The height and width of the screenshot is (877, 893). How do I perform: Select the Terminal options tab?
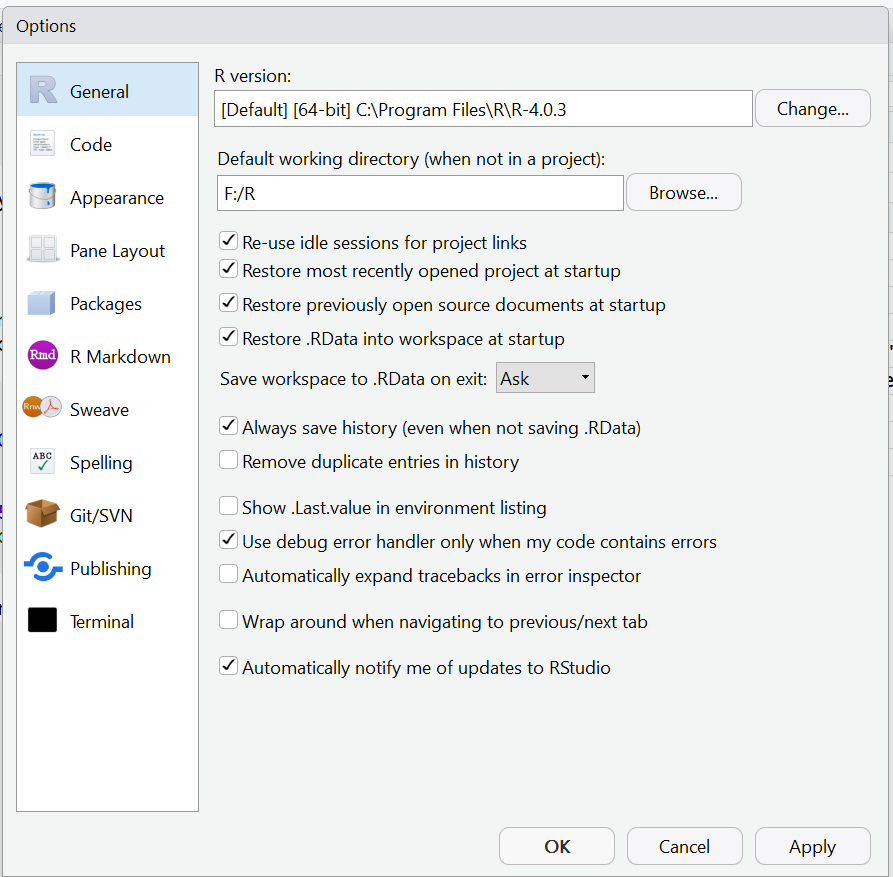click(108, 620)
